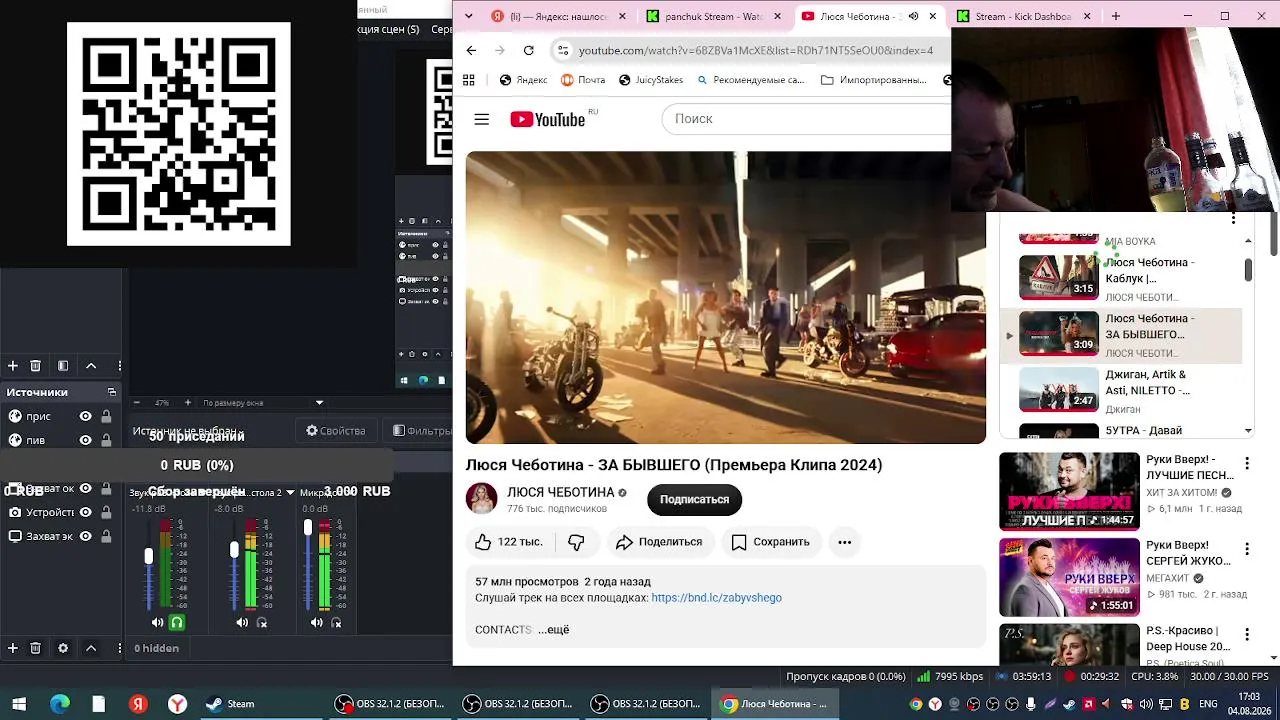Open OBS source Свойства
The height and width of the screenshot is (720, 1280).
point(336,431)
